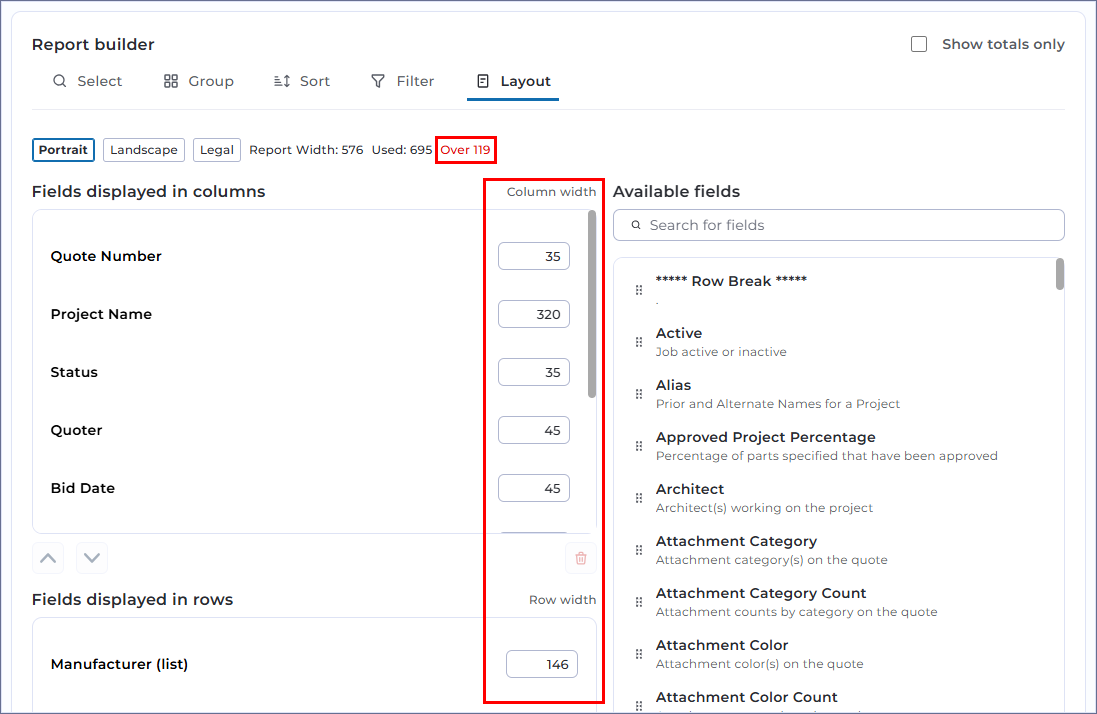Open the Sort tab
The height and width of the screenshot is (714, 1097).
pyautogui.click(x=302, y=81)
